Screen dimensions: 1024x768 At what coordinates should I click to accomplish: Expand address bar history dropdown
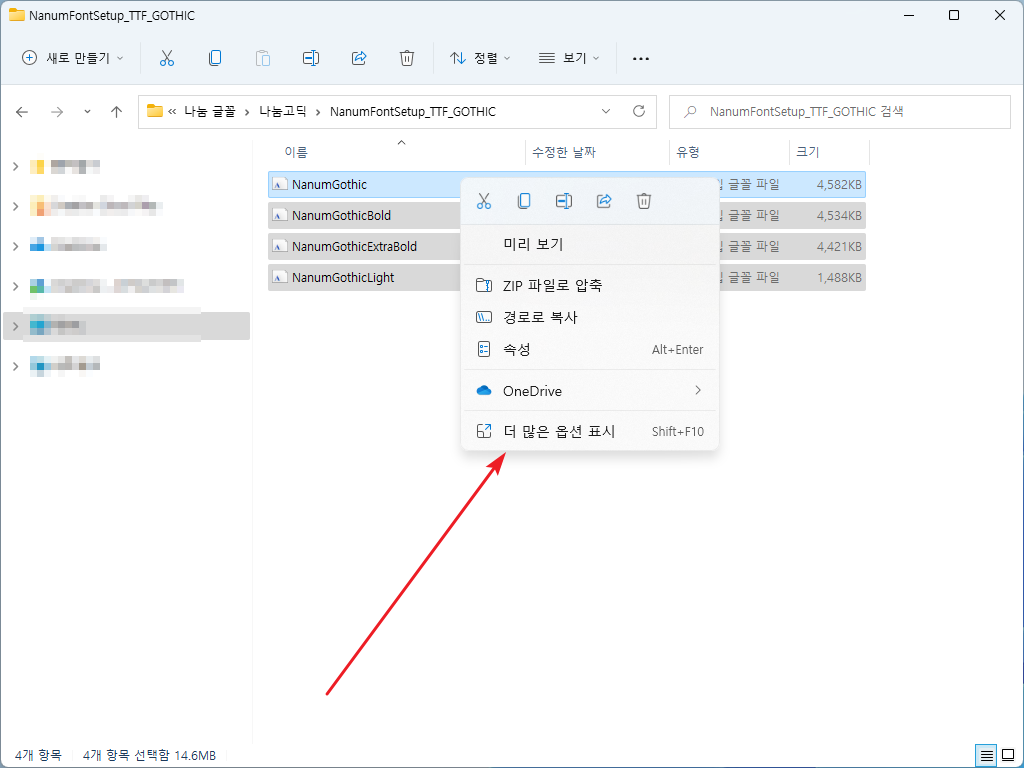coord(606,112)
